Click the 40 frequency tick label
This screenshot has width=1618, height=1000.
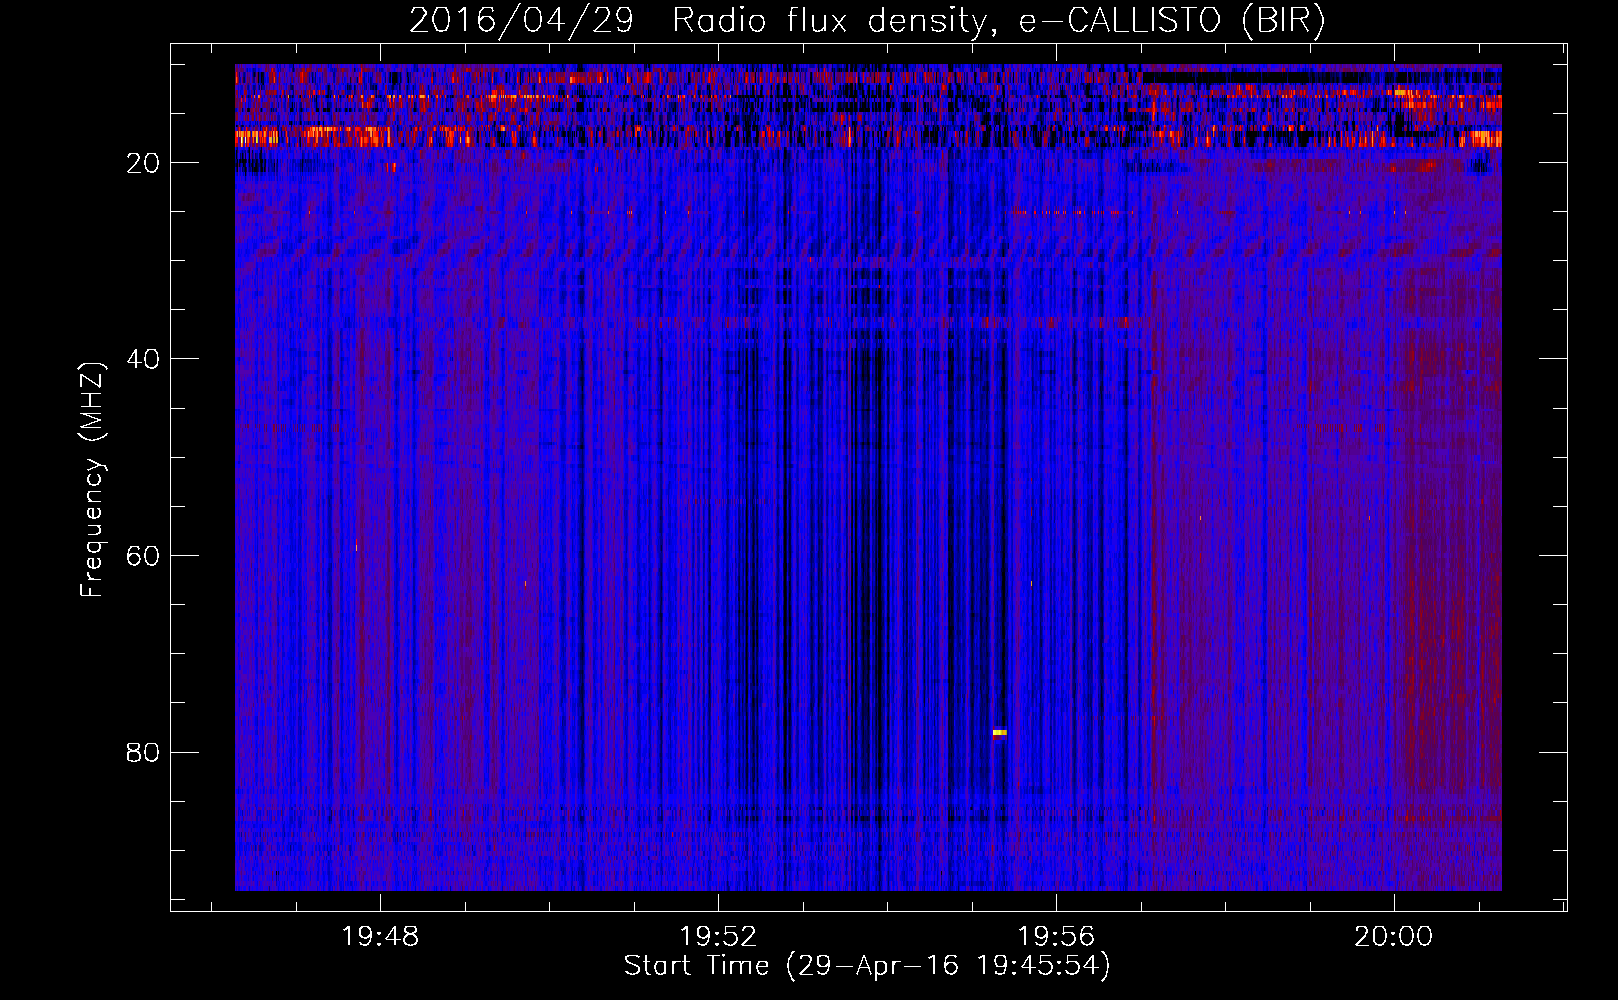pos(143,359)
